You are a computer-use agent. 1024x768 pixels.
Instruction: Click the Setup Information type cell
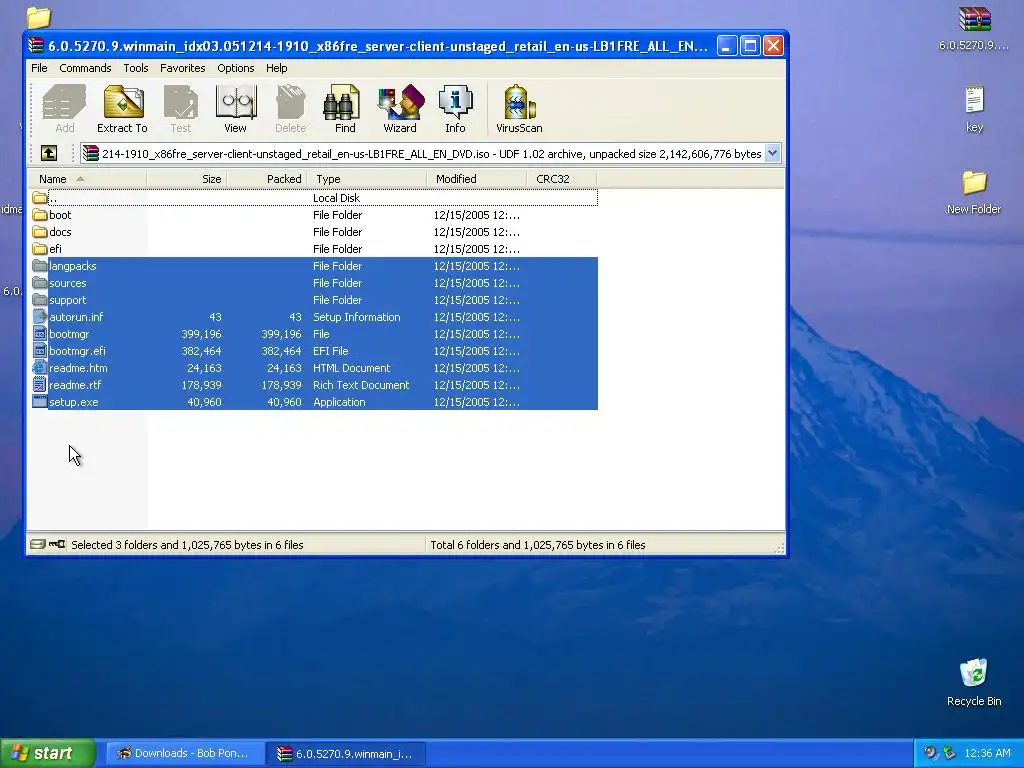point(357,317)
